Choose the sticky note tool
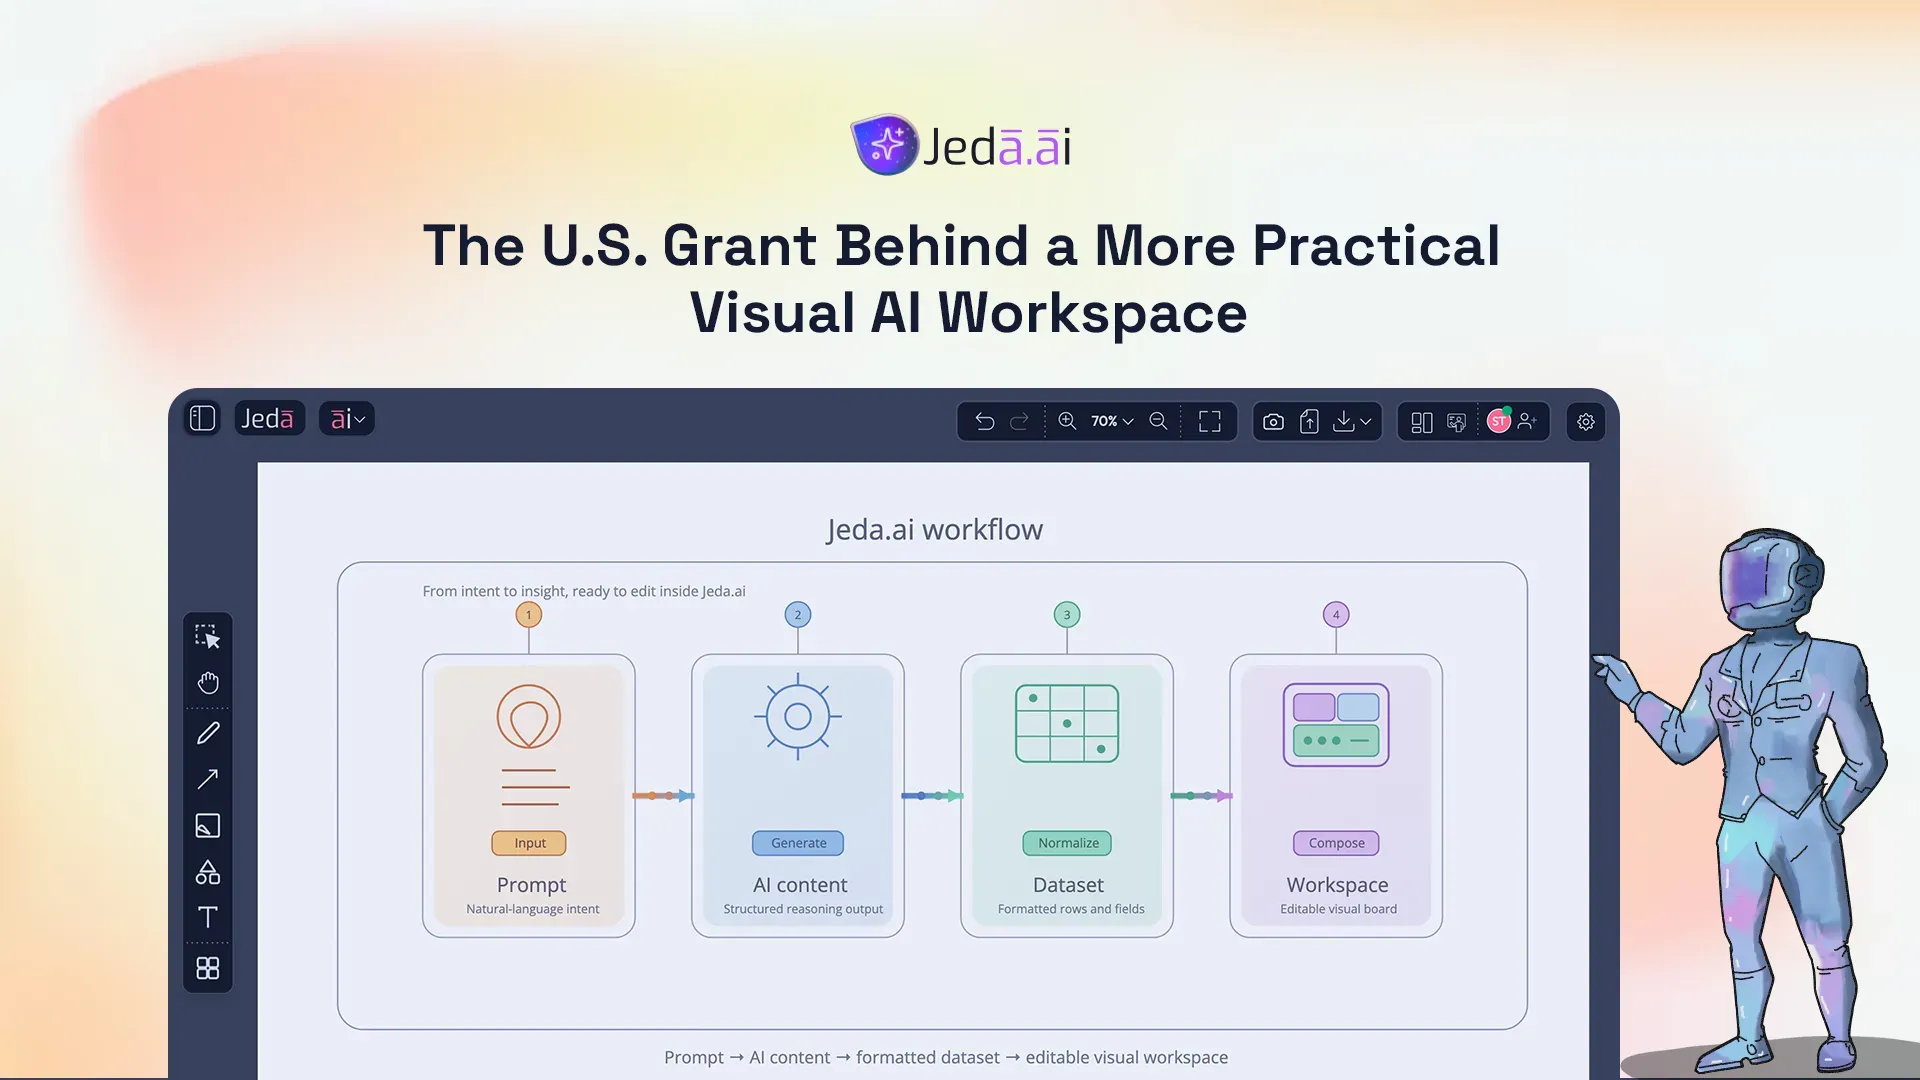 [x=208, y=825]
